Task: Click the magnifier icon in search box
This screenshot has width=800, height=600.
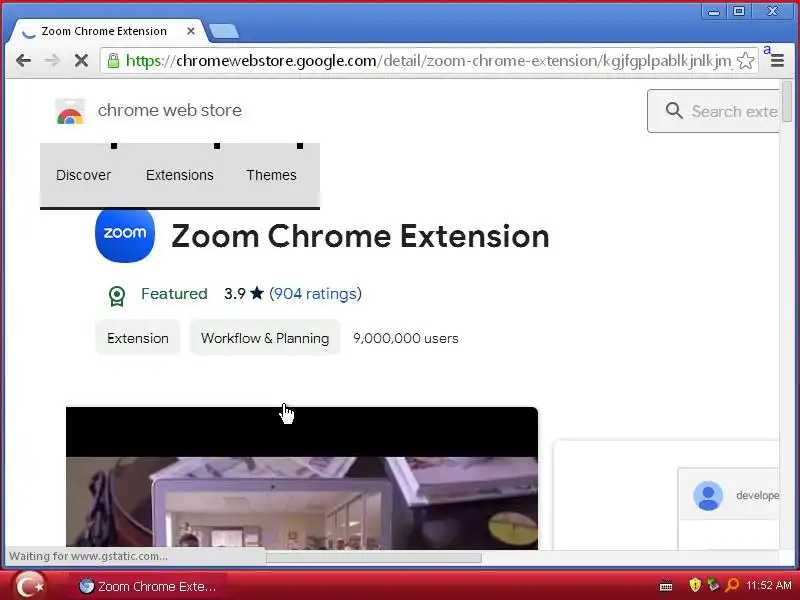Action: 674,110
